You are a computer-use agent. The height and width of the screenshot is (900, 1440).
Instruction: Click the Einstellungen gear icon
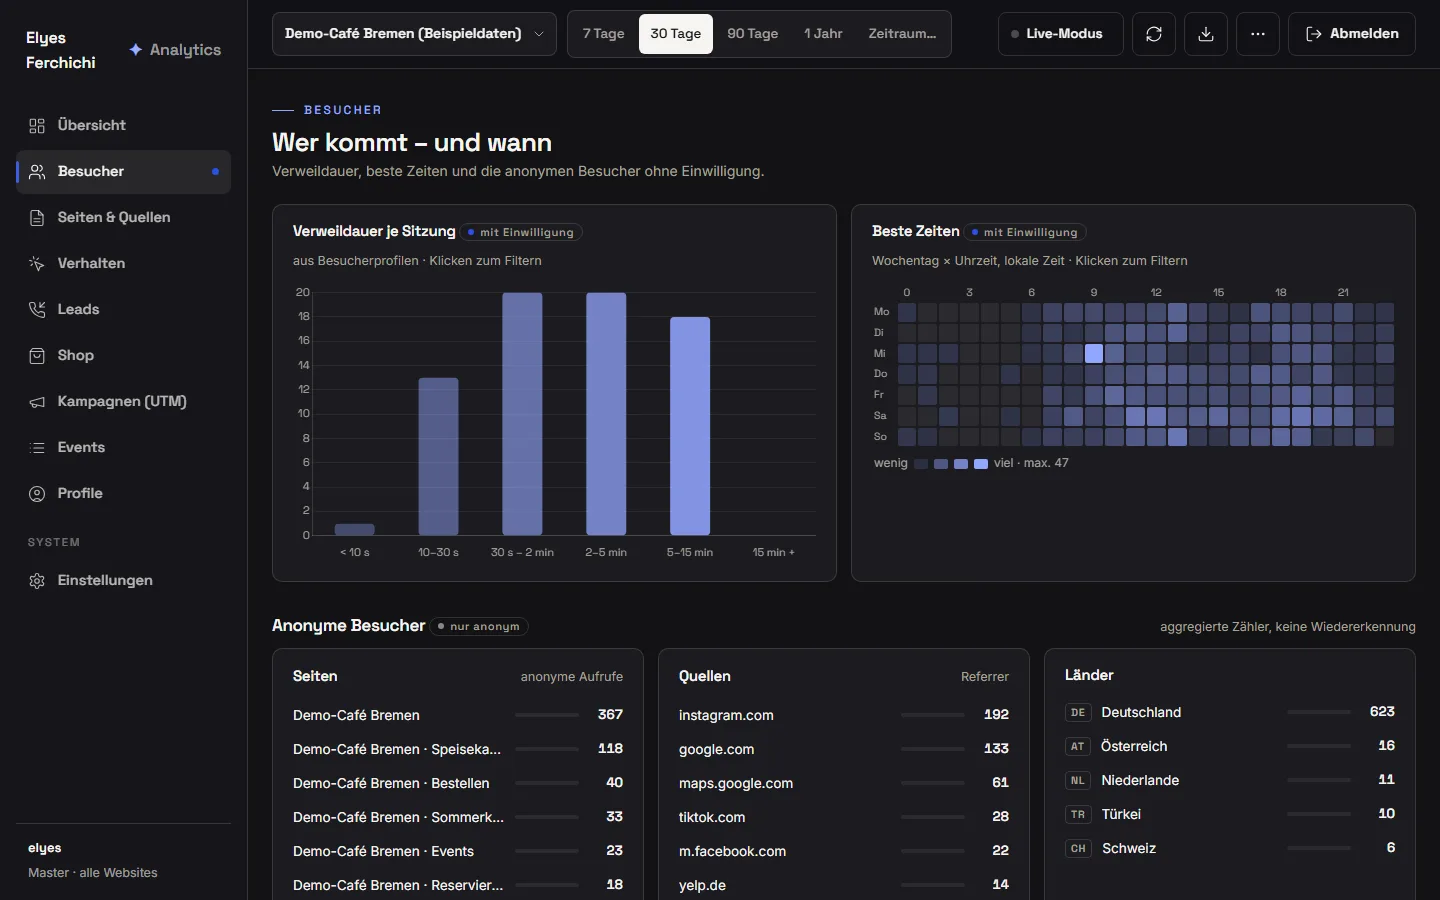(x=37, y=581)
